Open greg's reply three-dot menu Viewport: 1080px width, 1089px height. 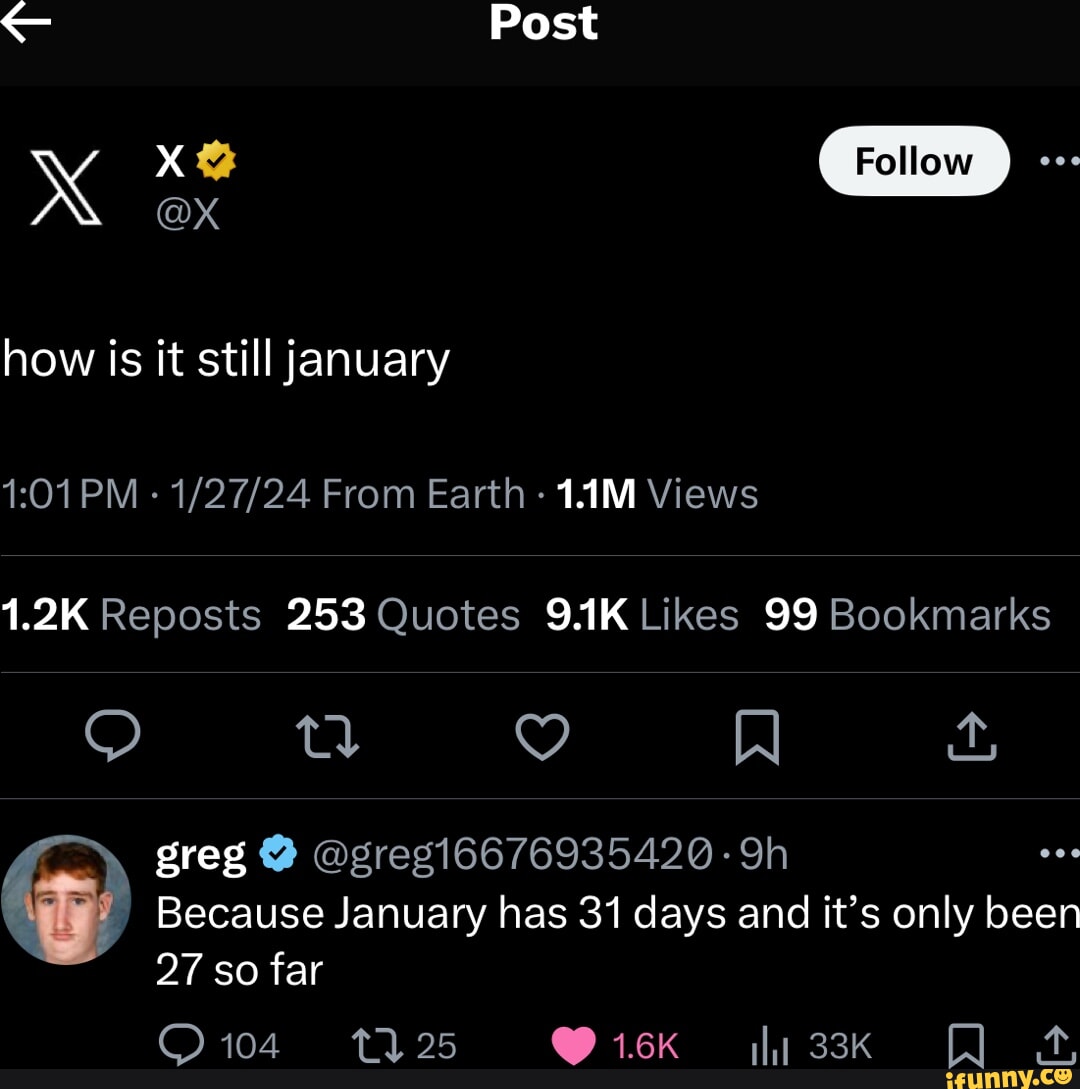pos(1060,854)
